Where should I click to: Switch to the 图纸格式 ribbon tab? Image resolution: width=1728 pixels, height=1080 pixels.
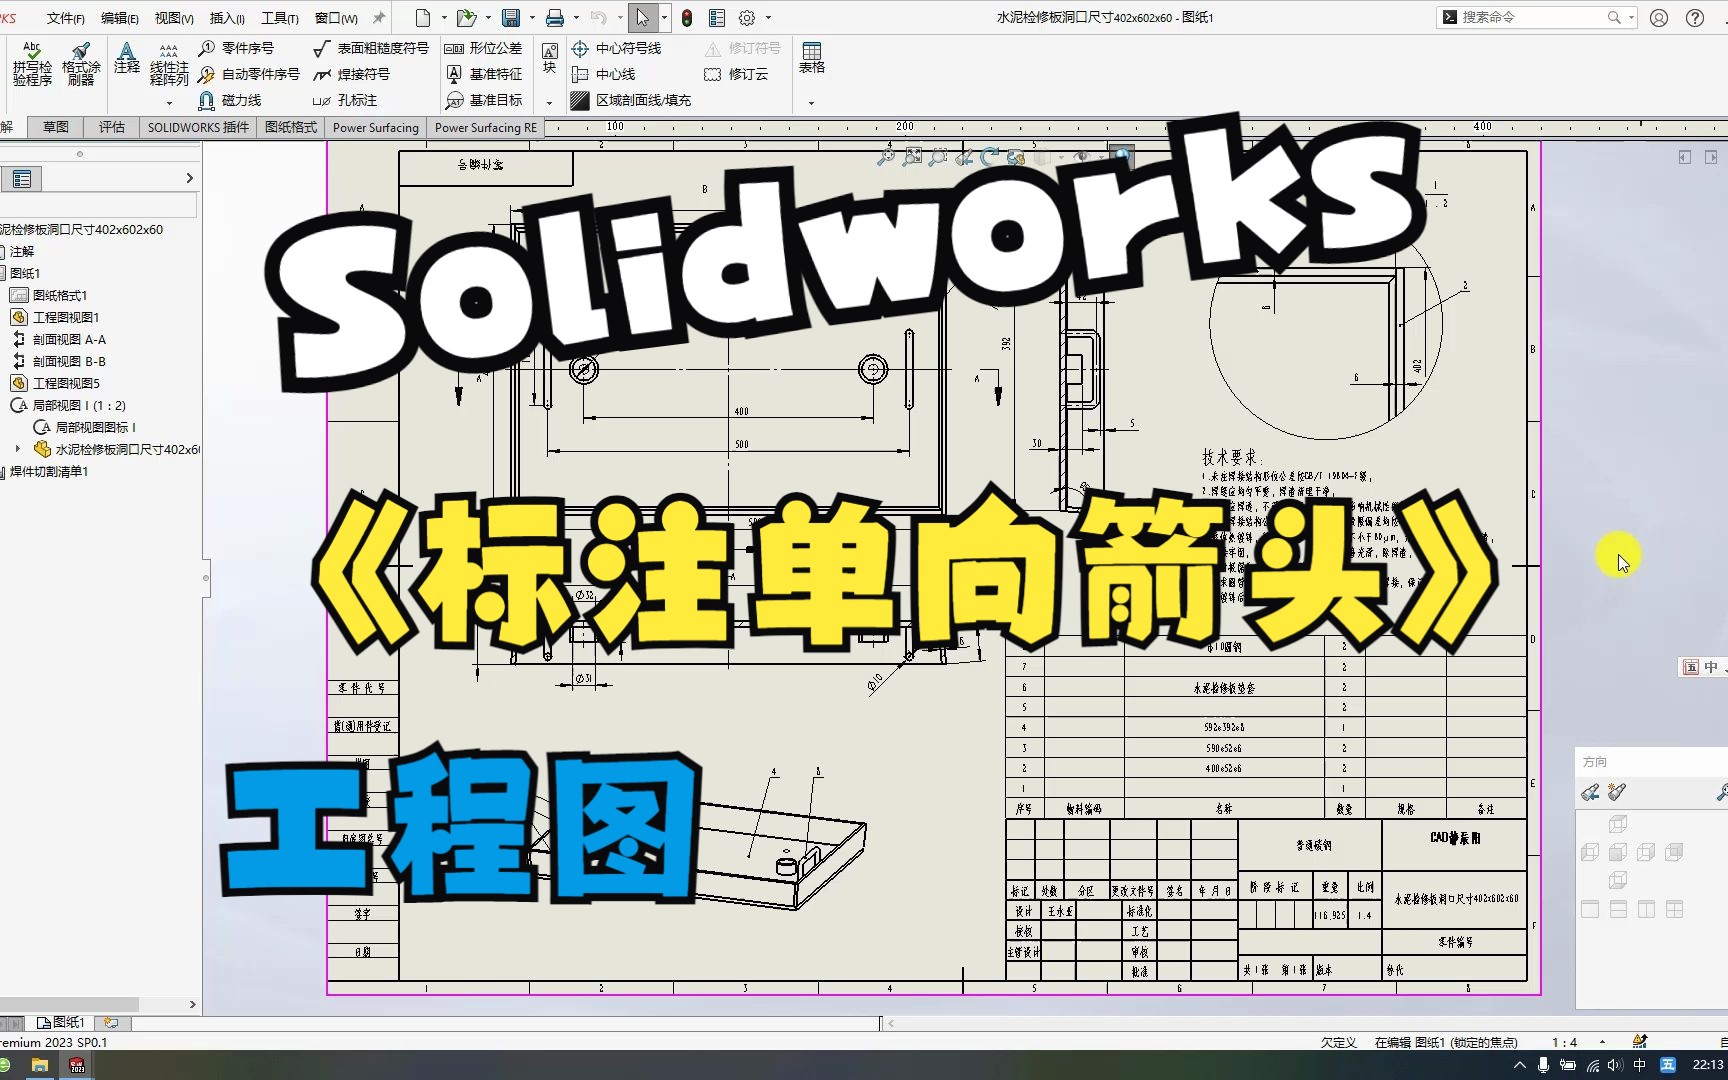click(291, 127)
